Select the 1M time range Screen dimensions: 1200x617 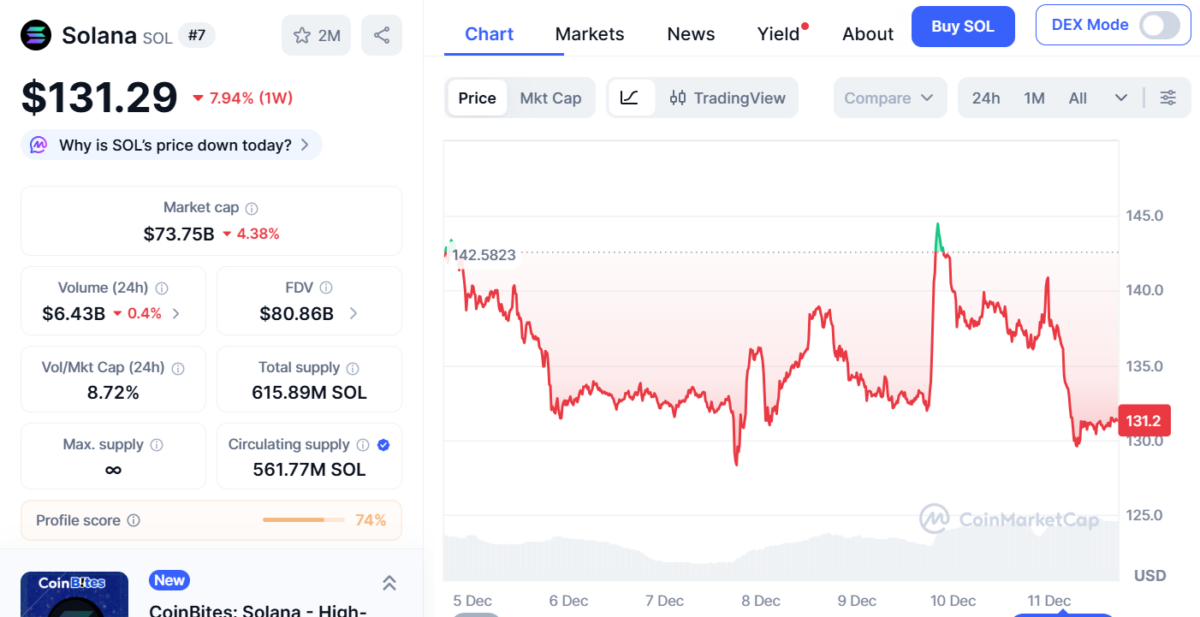tap(1034, 98)
